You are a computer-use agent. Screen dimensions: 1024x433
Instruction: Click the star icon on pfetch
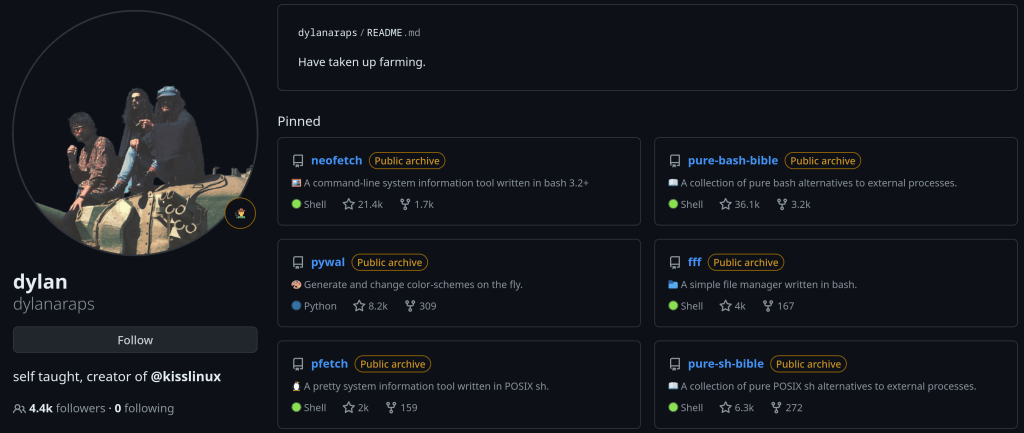[349, 408]
